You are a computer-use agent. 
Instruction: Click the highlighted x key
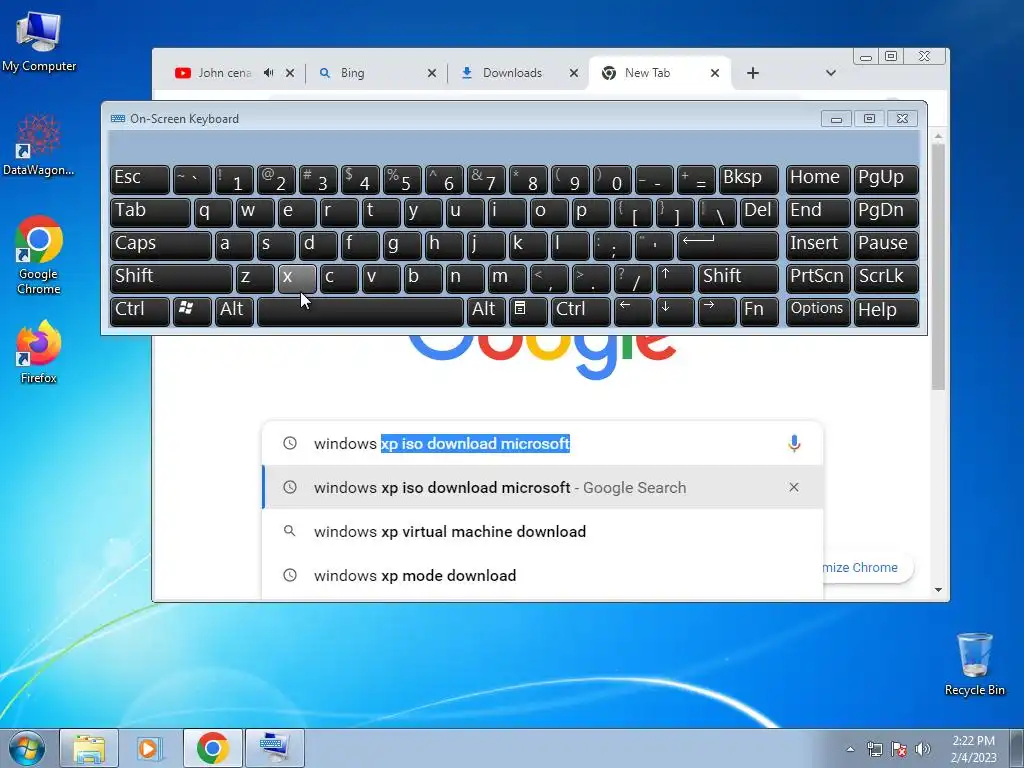tap(297, 278)
